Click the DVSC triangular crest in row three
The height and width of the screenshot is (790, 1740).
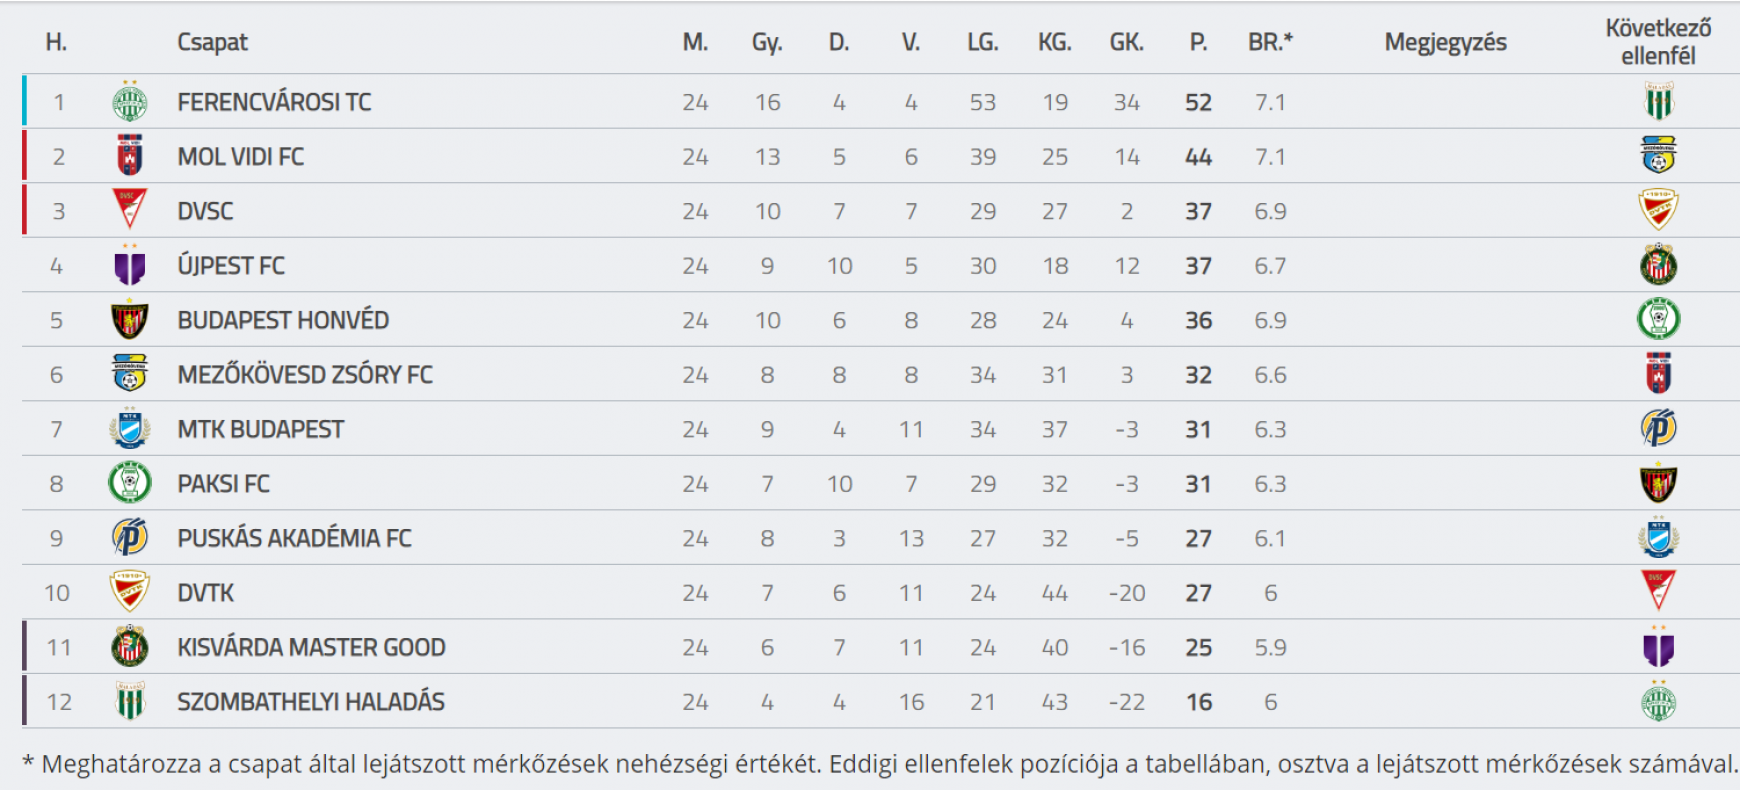coord(130,210)
